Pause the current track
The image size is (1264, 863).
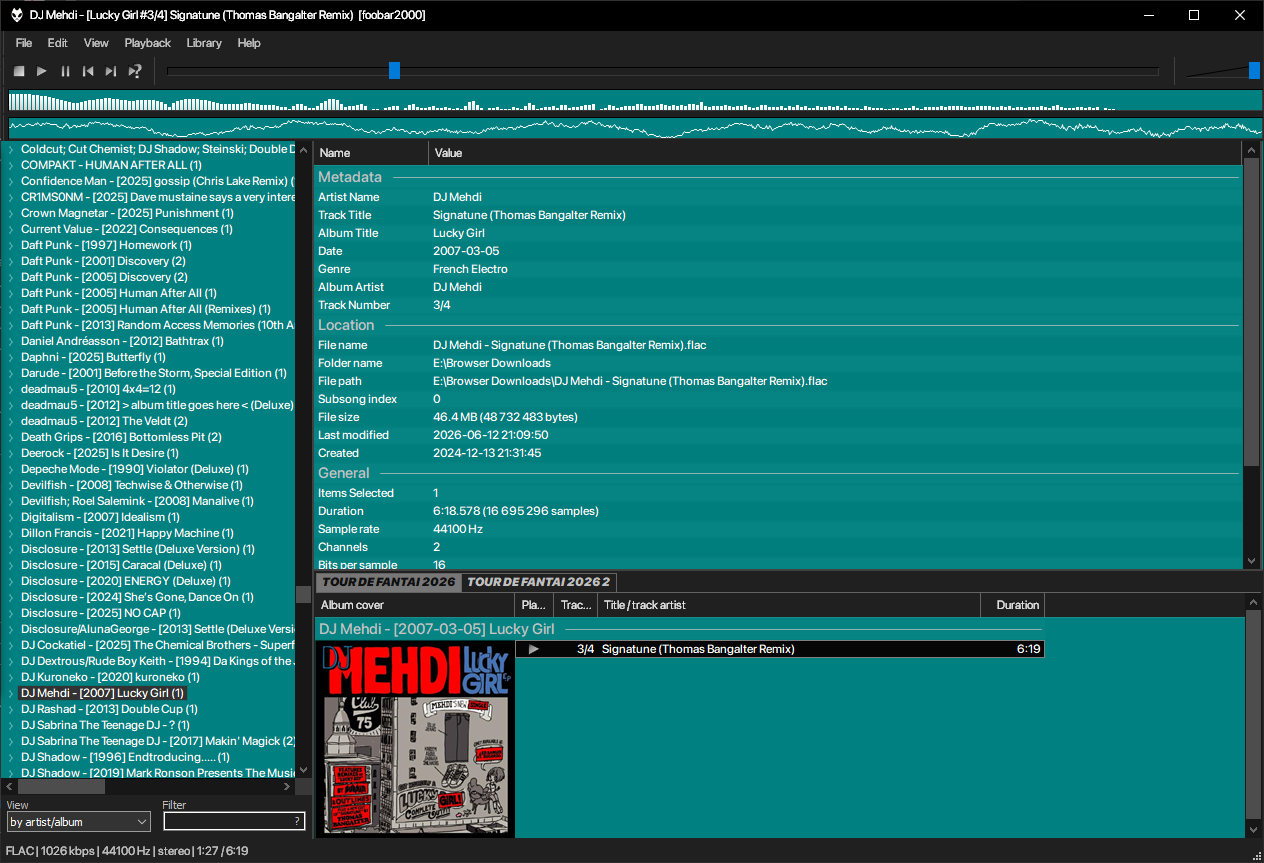pyautogui.click(x=65, y=71)
